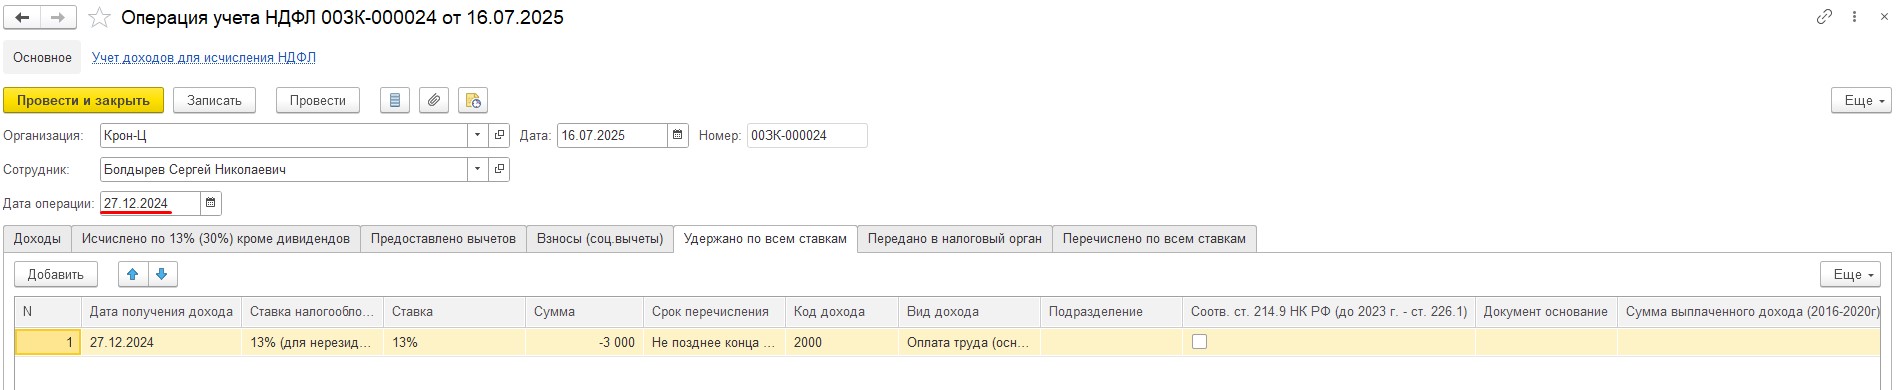Screen dimensions: 1904x390
Task: Move table row up with arrow
Action: click(132, 274)
